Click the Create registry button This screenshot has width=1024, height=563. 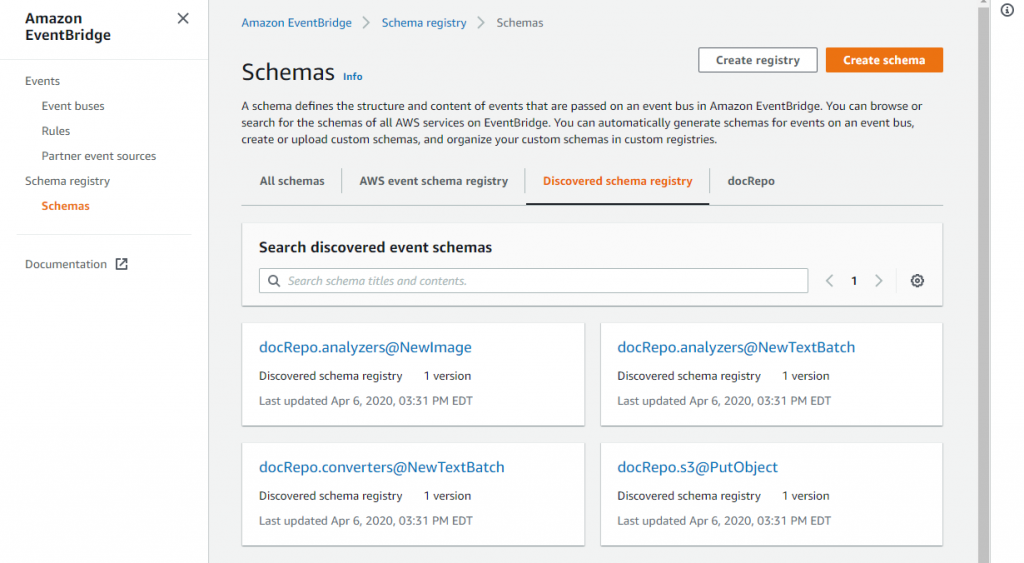758,60
